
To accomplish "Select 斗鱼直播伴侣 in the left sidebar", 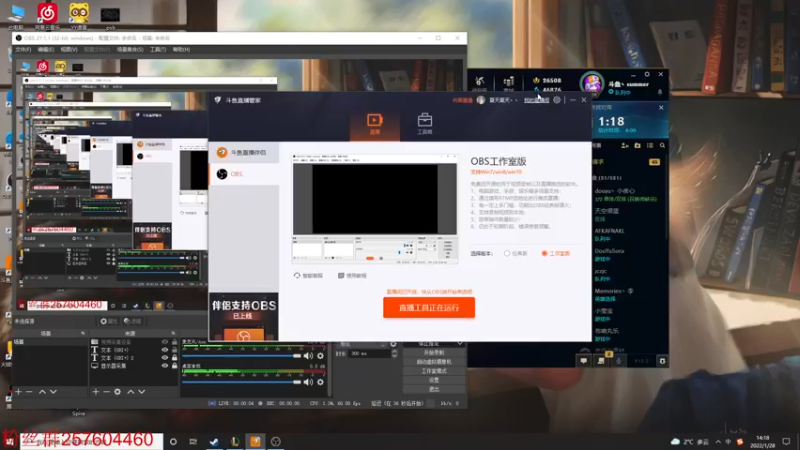I will 244,153.
